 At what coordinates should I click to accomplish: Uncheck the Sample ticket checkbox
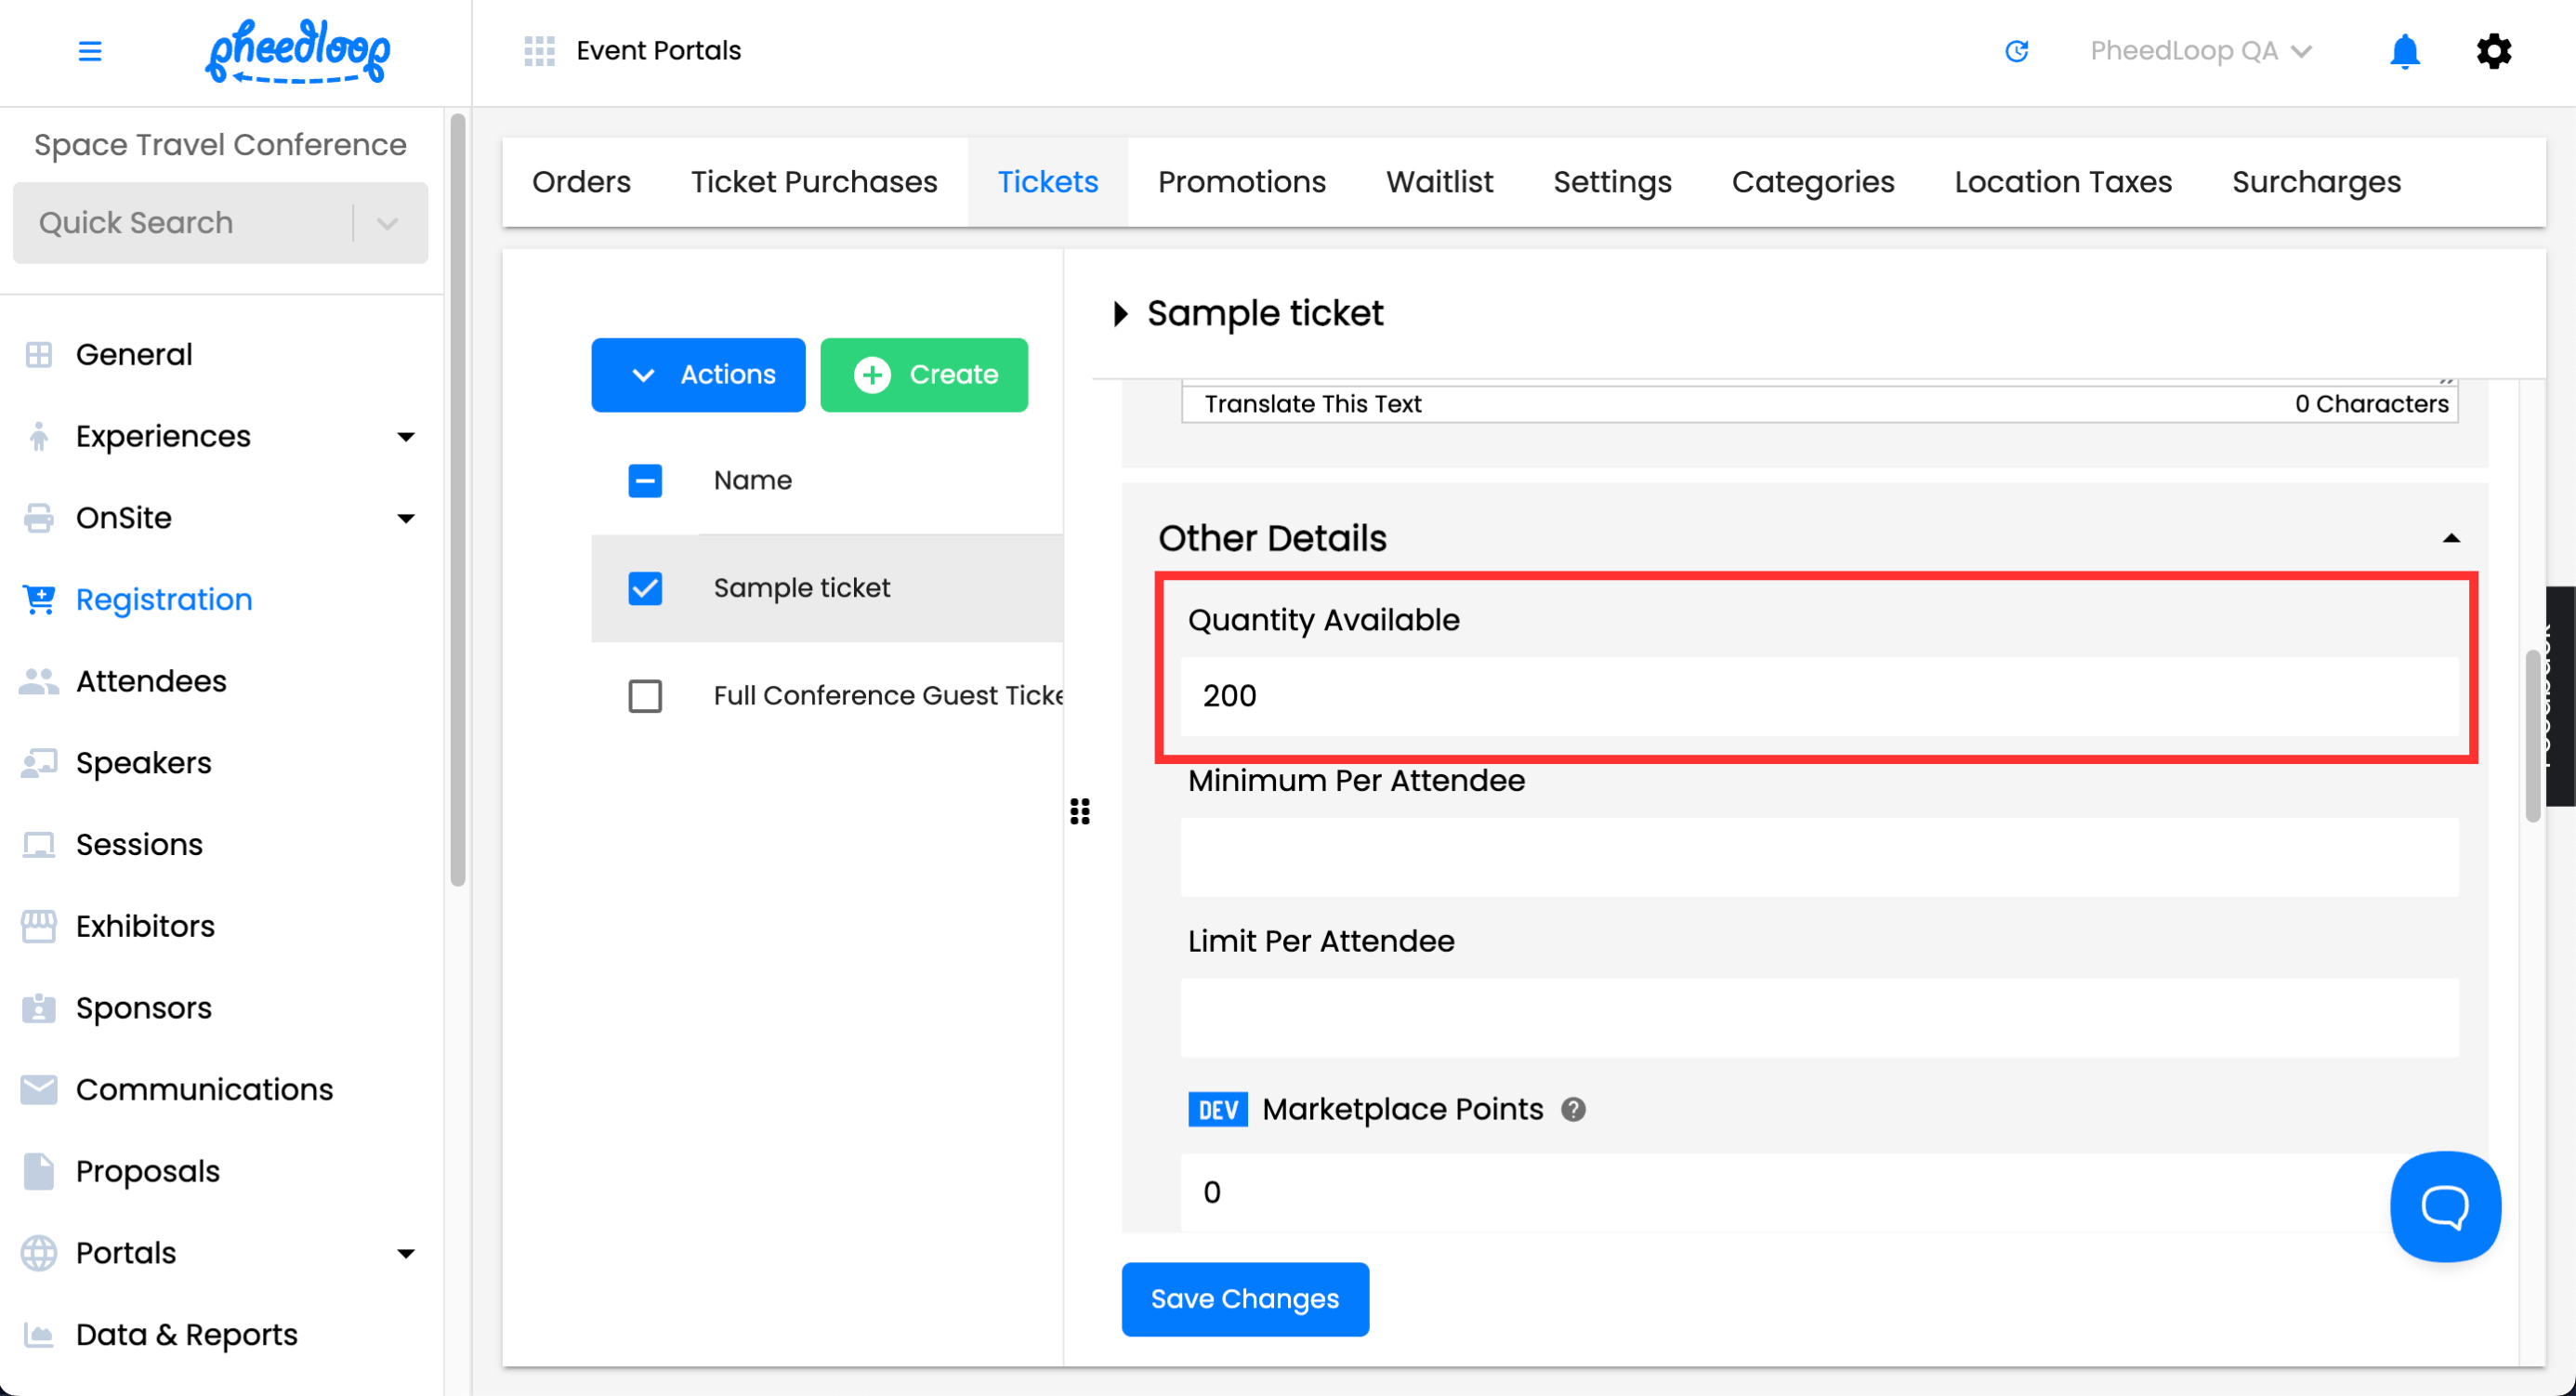pos(645,588)
